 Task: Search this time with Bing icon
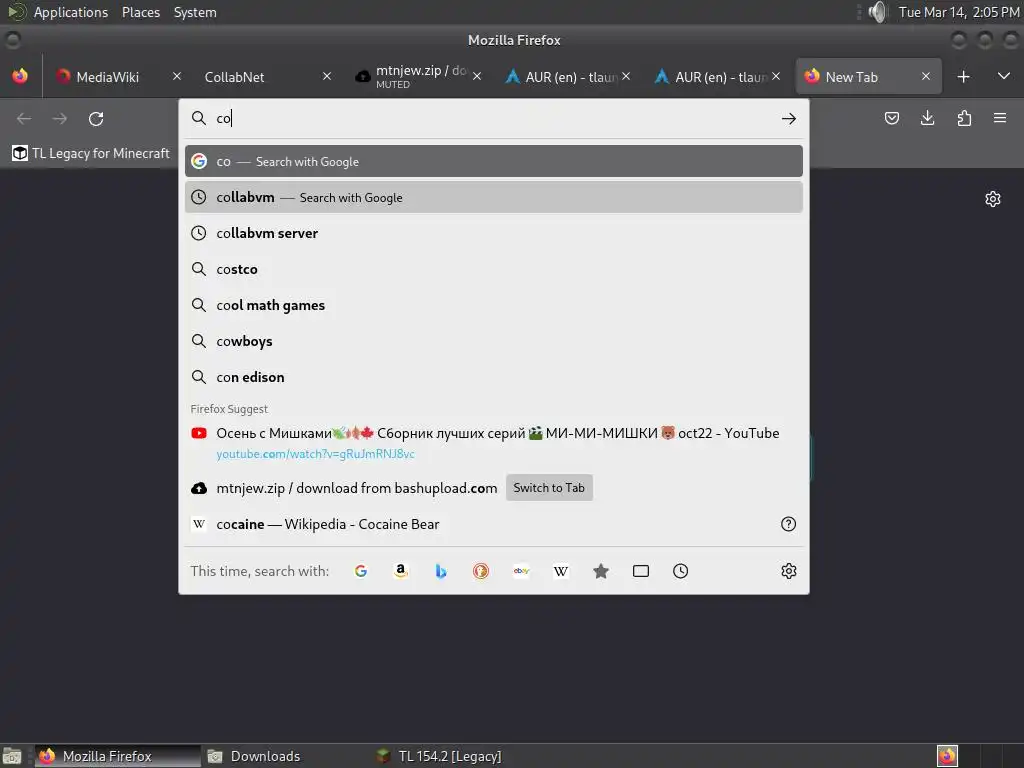(441, 571)
